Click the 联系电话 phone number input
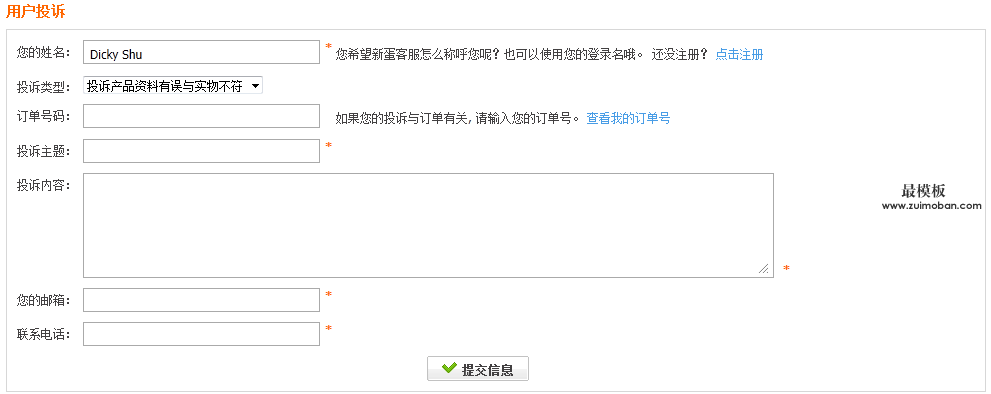Image resolution: width=991 pixels, height=394 pixels. point(202,335)
